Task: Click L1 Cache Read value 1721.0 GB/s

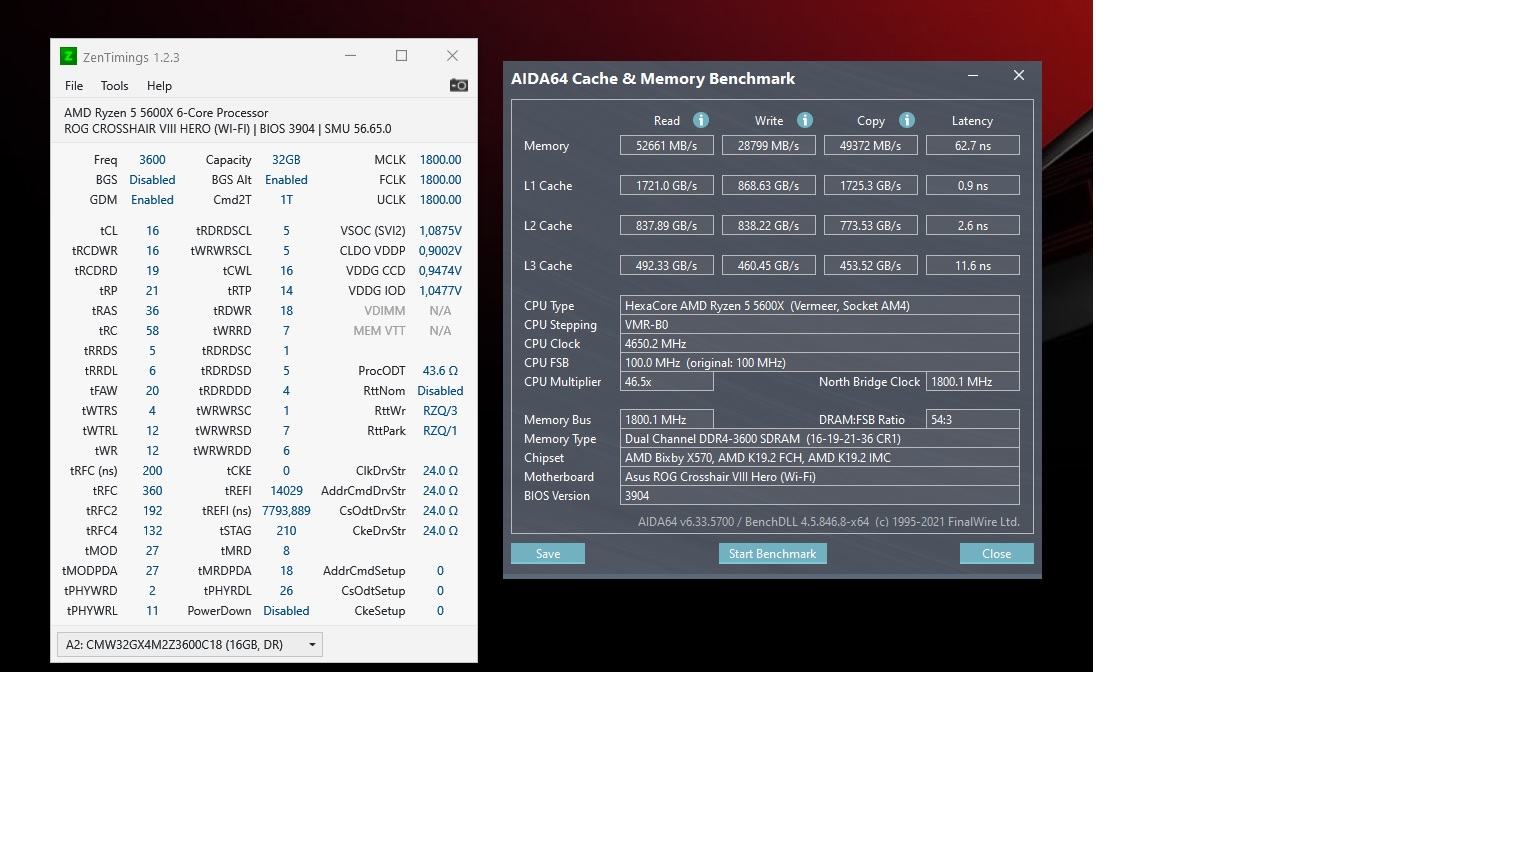Action: 666,186
